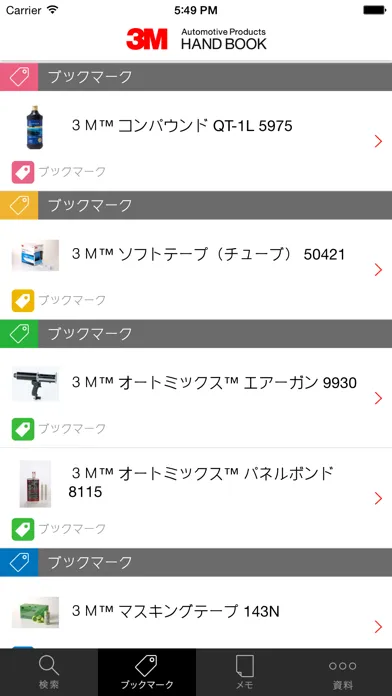Open details via chevron for ソフトテープ 50421
392x696 pixels.
click(x=378, y=270)
